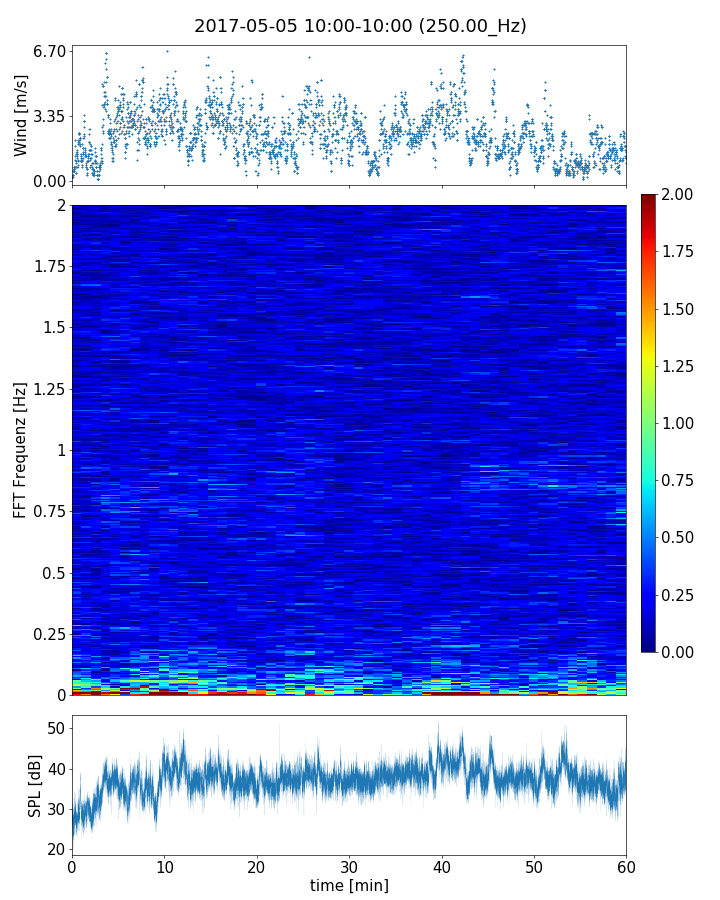
Task: Click the 1.75 tick on frequency axis
Action: [47, 266]
